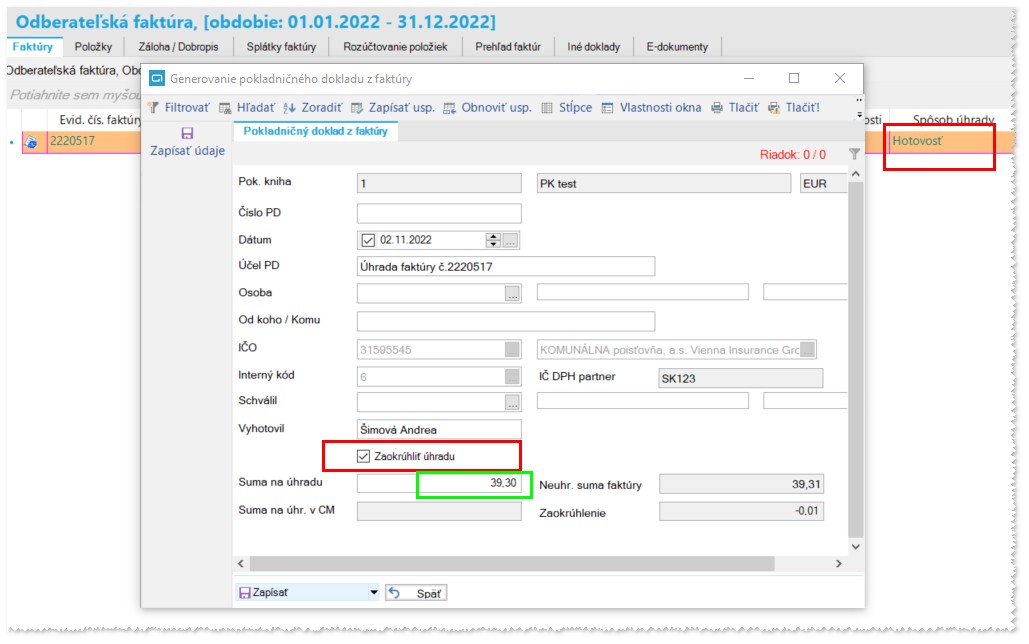Open date picker ellipsis next to Dátum

(511, 240)
